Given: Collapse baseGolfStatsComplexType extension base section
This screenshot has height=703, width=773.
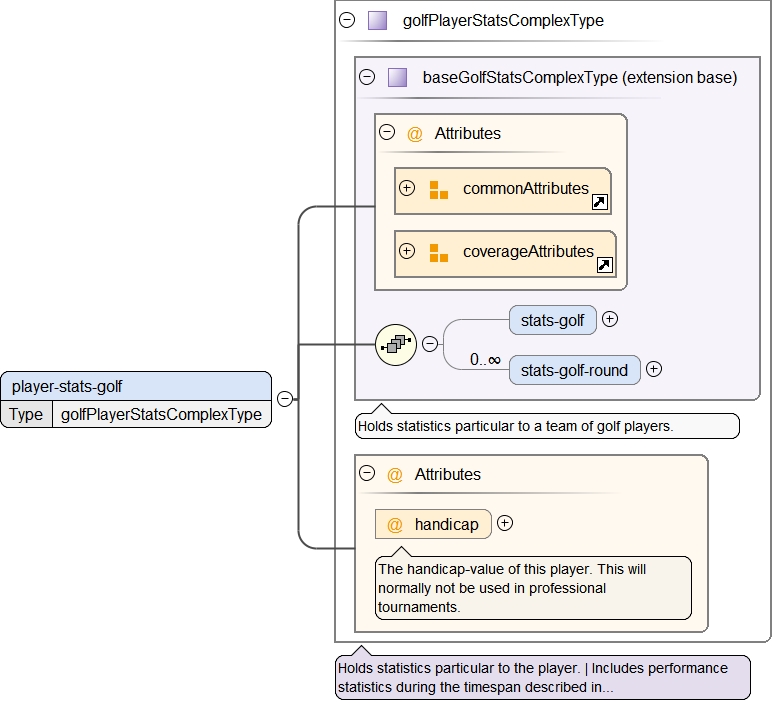Looking at the screenshot, I should pyautogui.click(x=367, y=77).
